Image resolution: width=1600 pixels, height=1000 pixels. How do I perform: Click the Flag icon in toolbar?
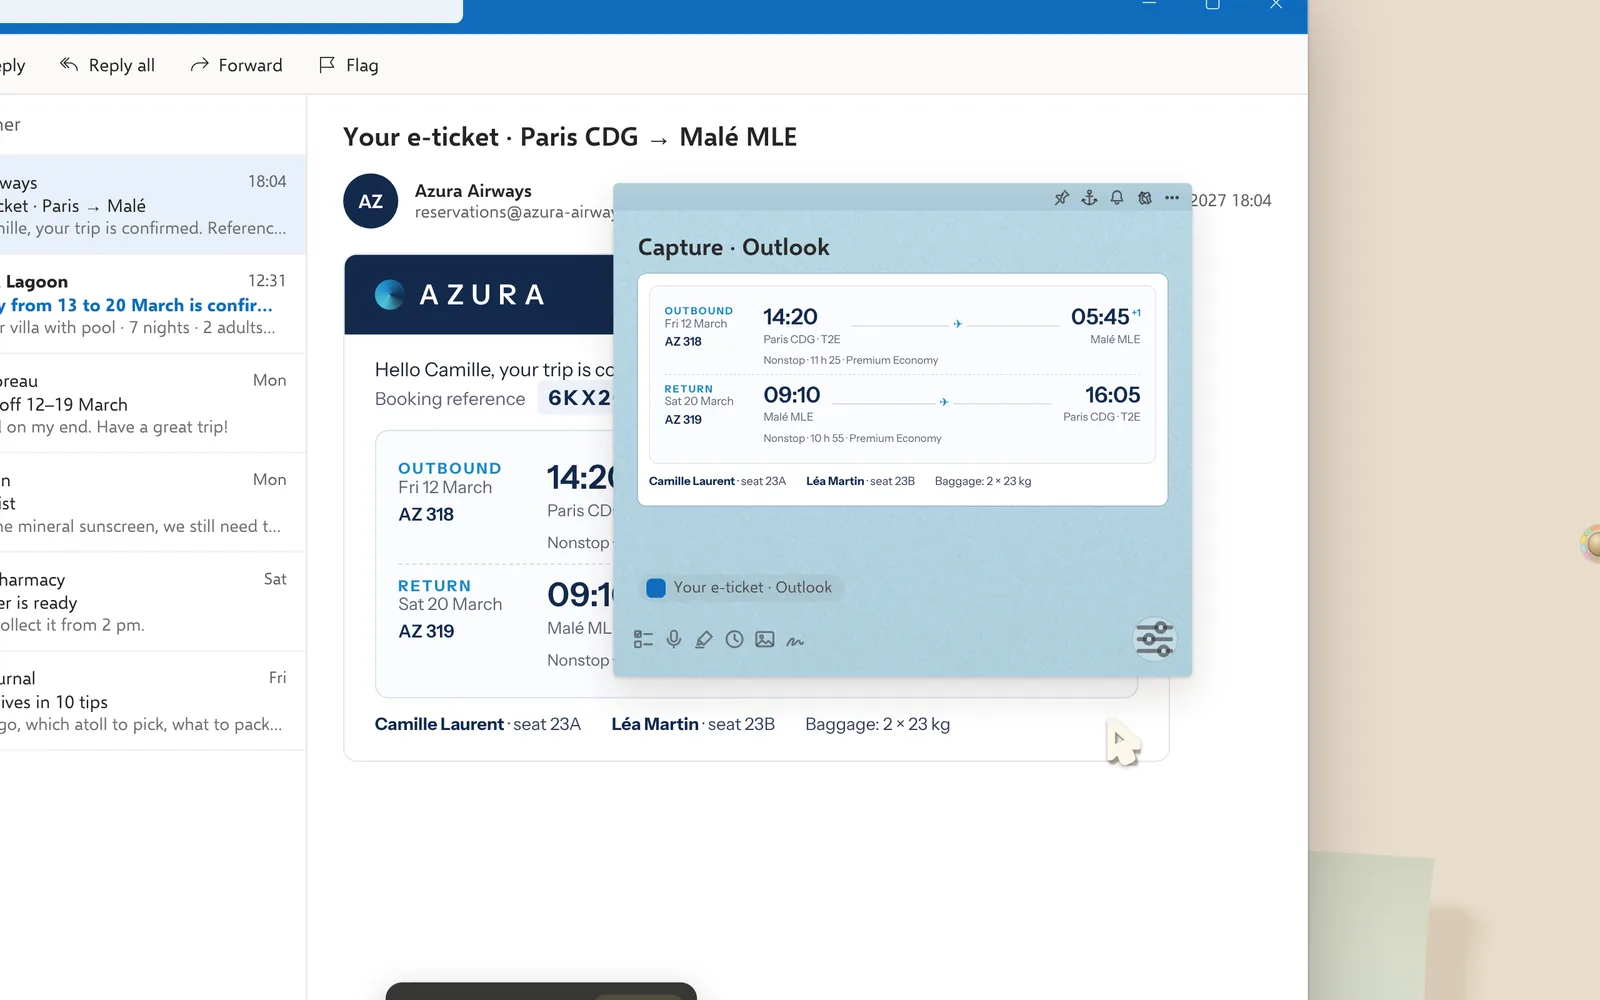pyautogui.click(x=327, y=65)
